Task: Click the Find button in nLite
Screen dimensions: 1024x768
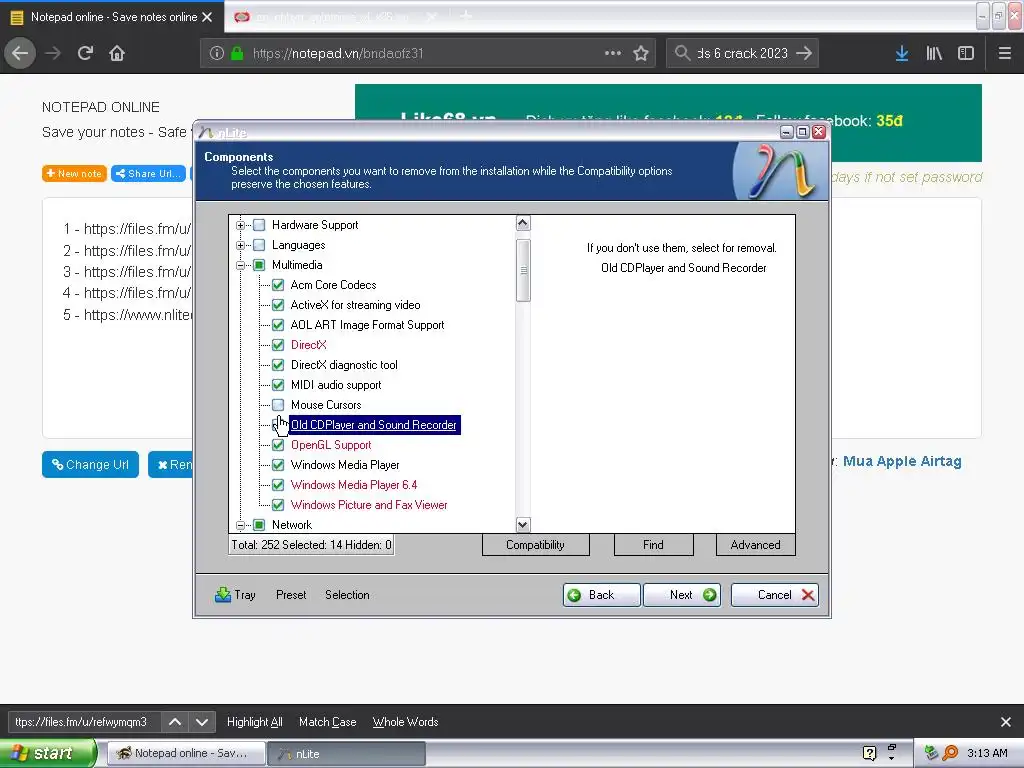Action: (x=653, y=545)
